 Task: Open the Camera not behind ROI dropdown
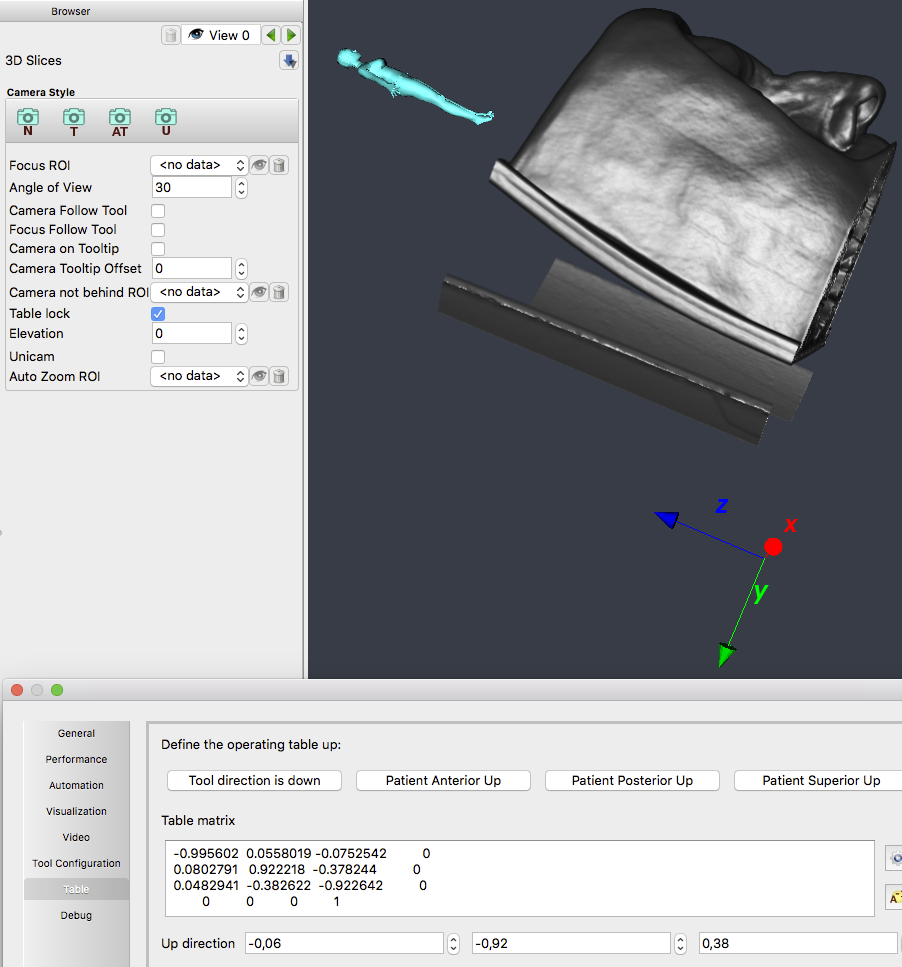click(199, 293)
